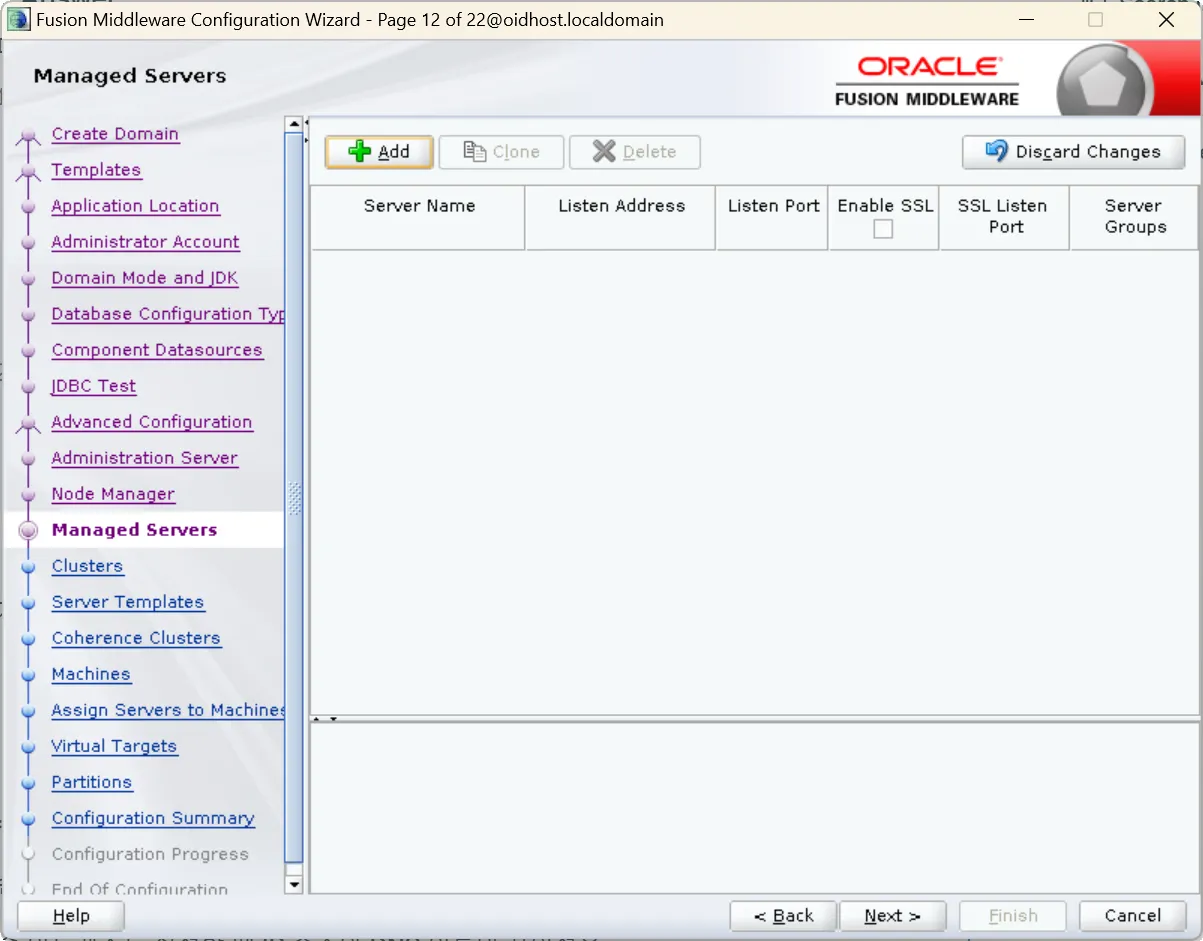Click the Back button
This screenshot has width=1203, height=941.
(x=783, y=916)
